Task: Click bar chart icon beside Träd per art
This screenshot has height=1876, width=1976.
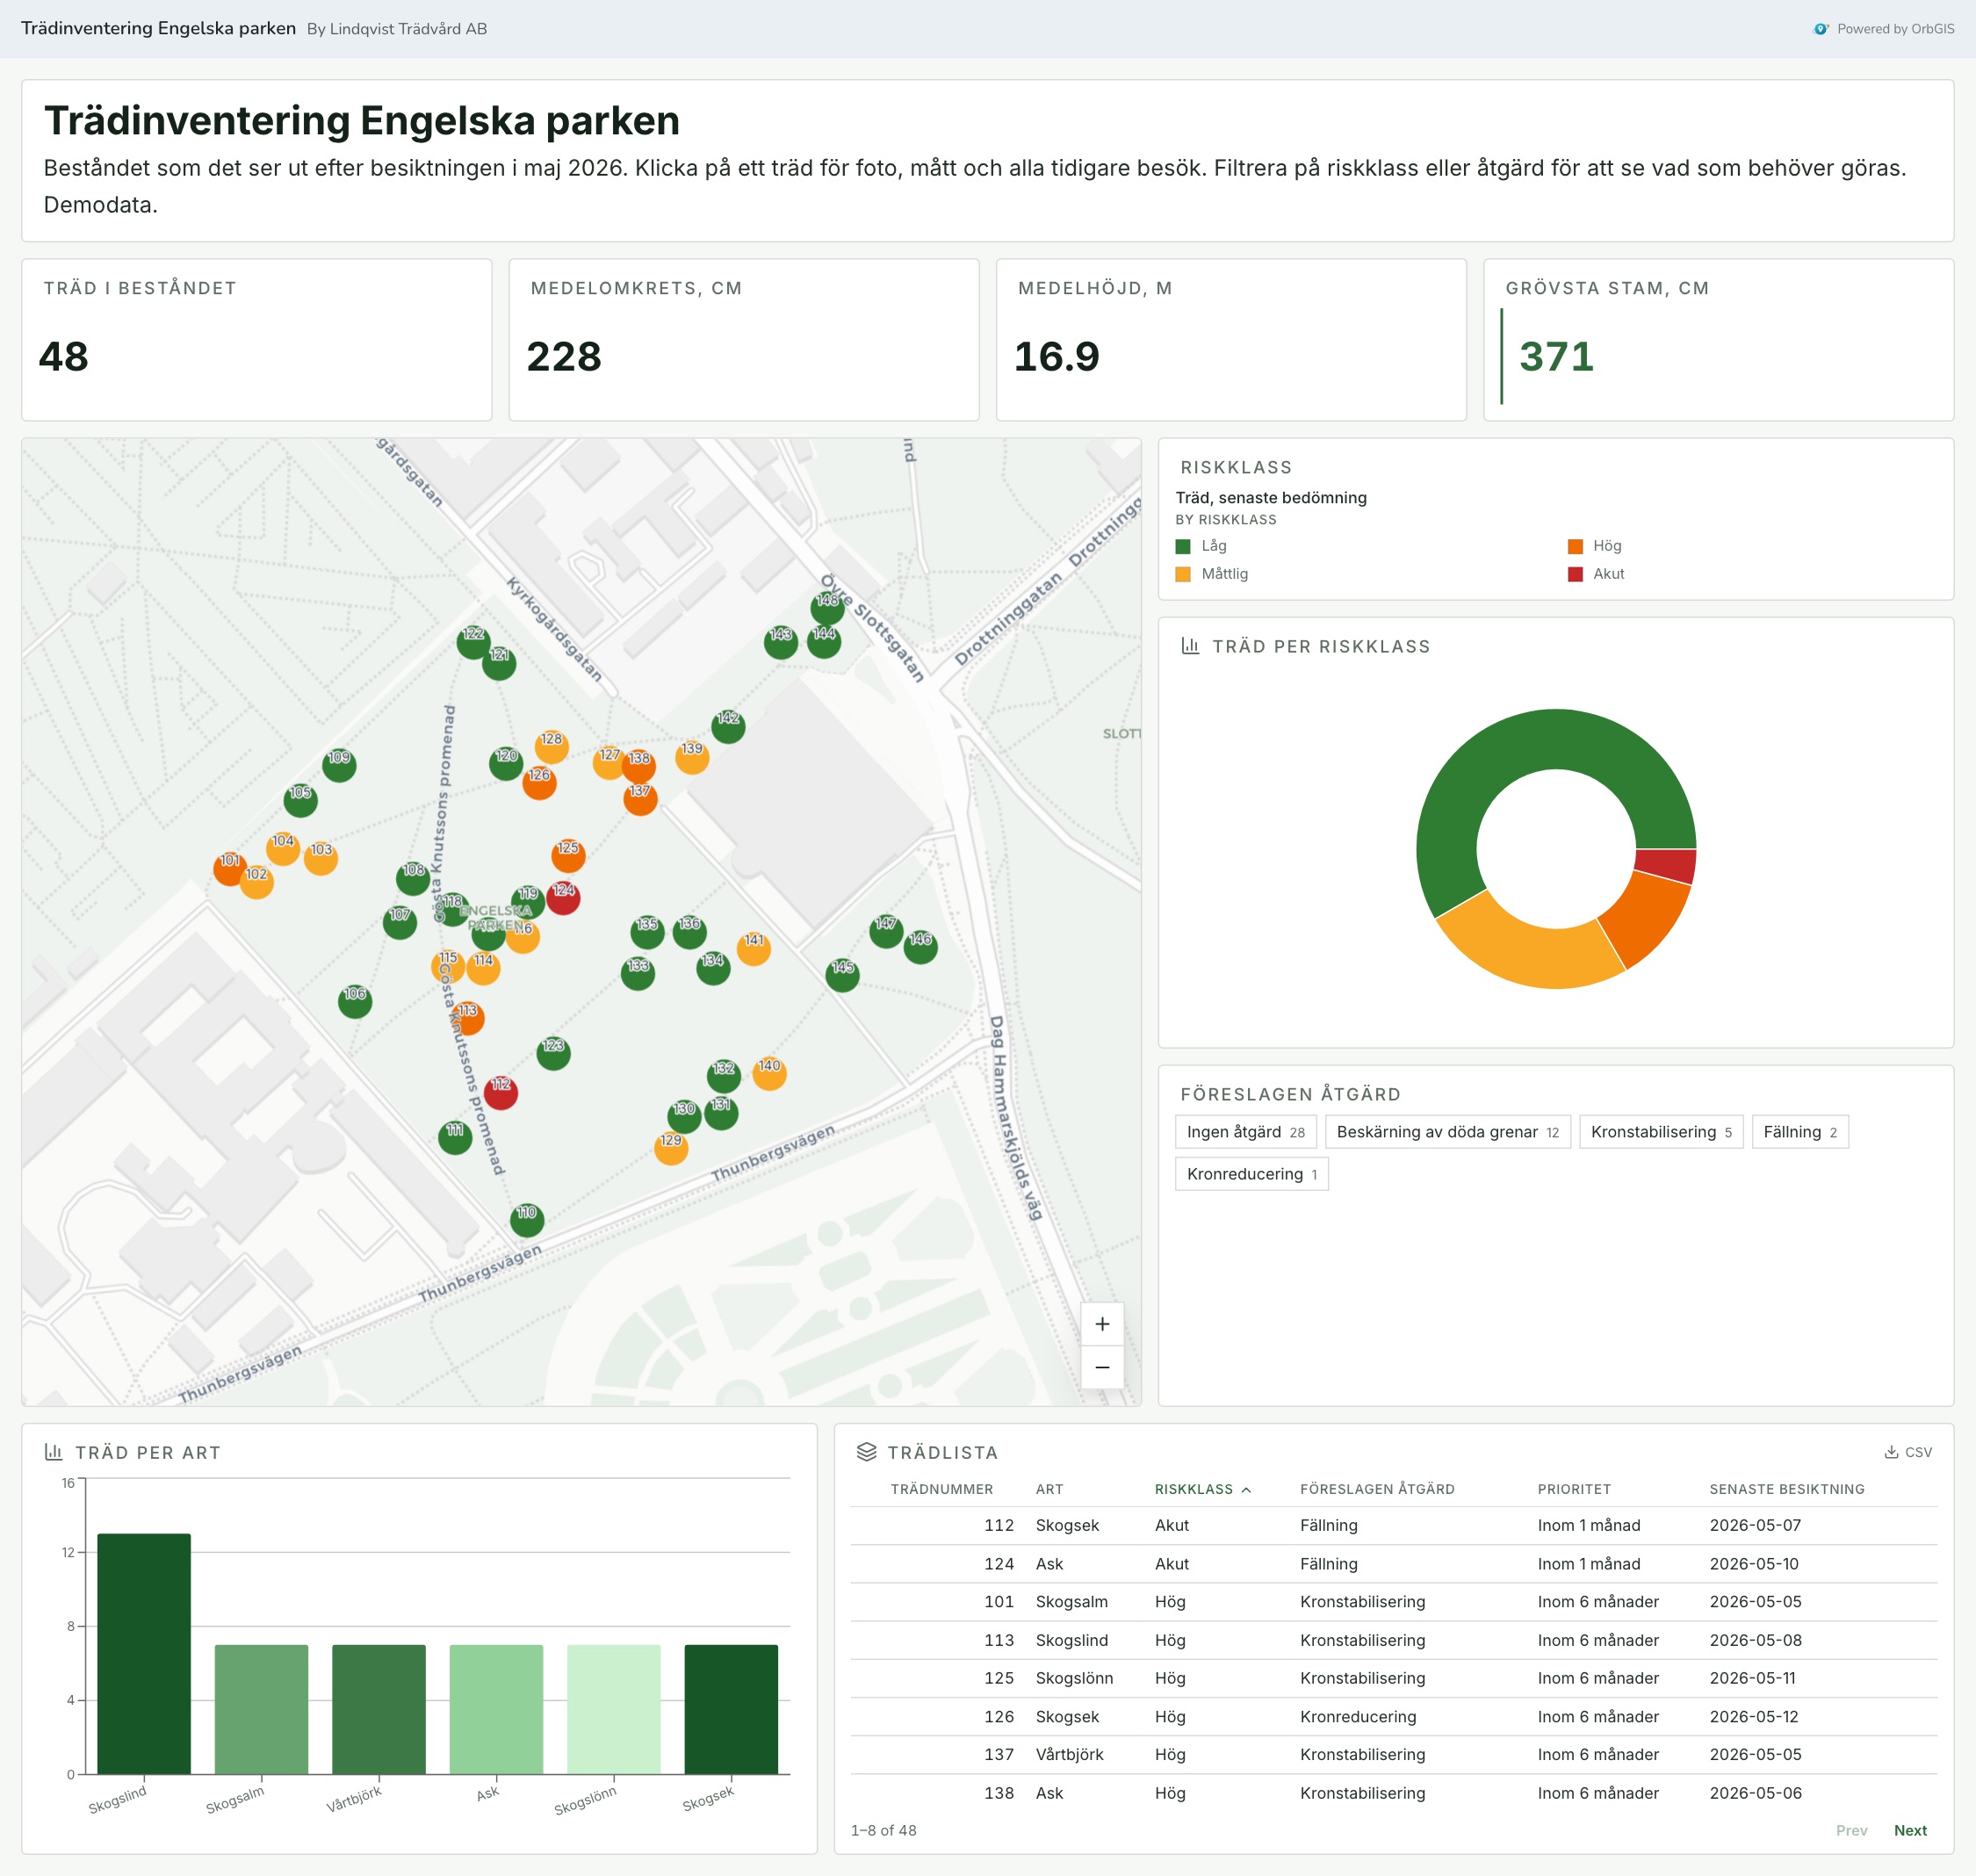Action: pos(54,1452)
